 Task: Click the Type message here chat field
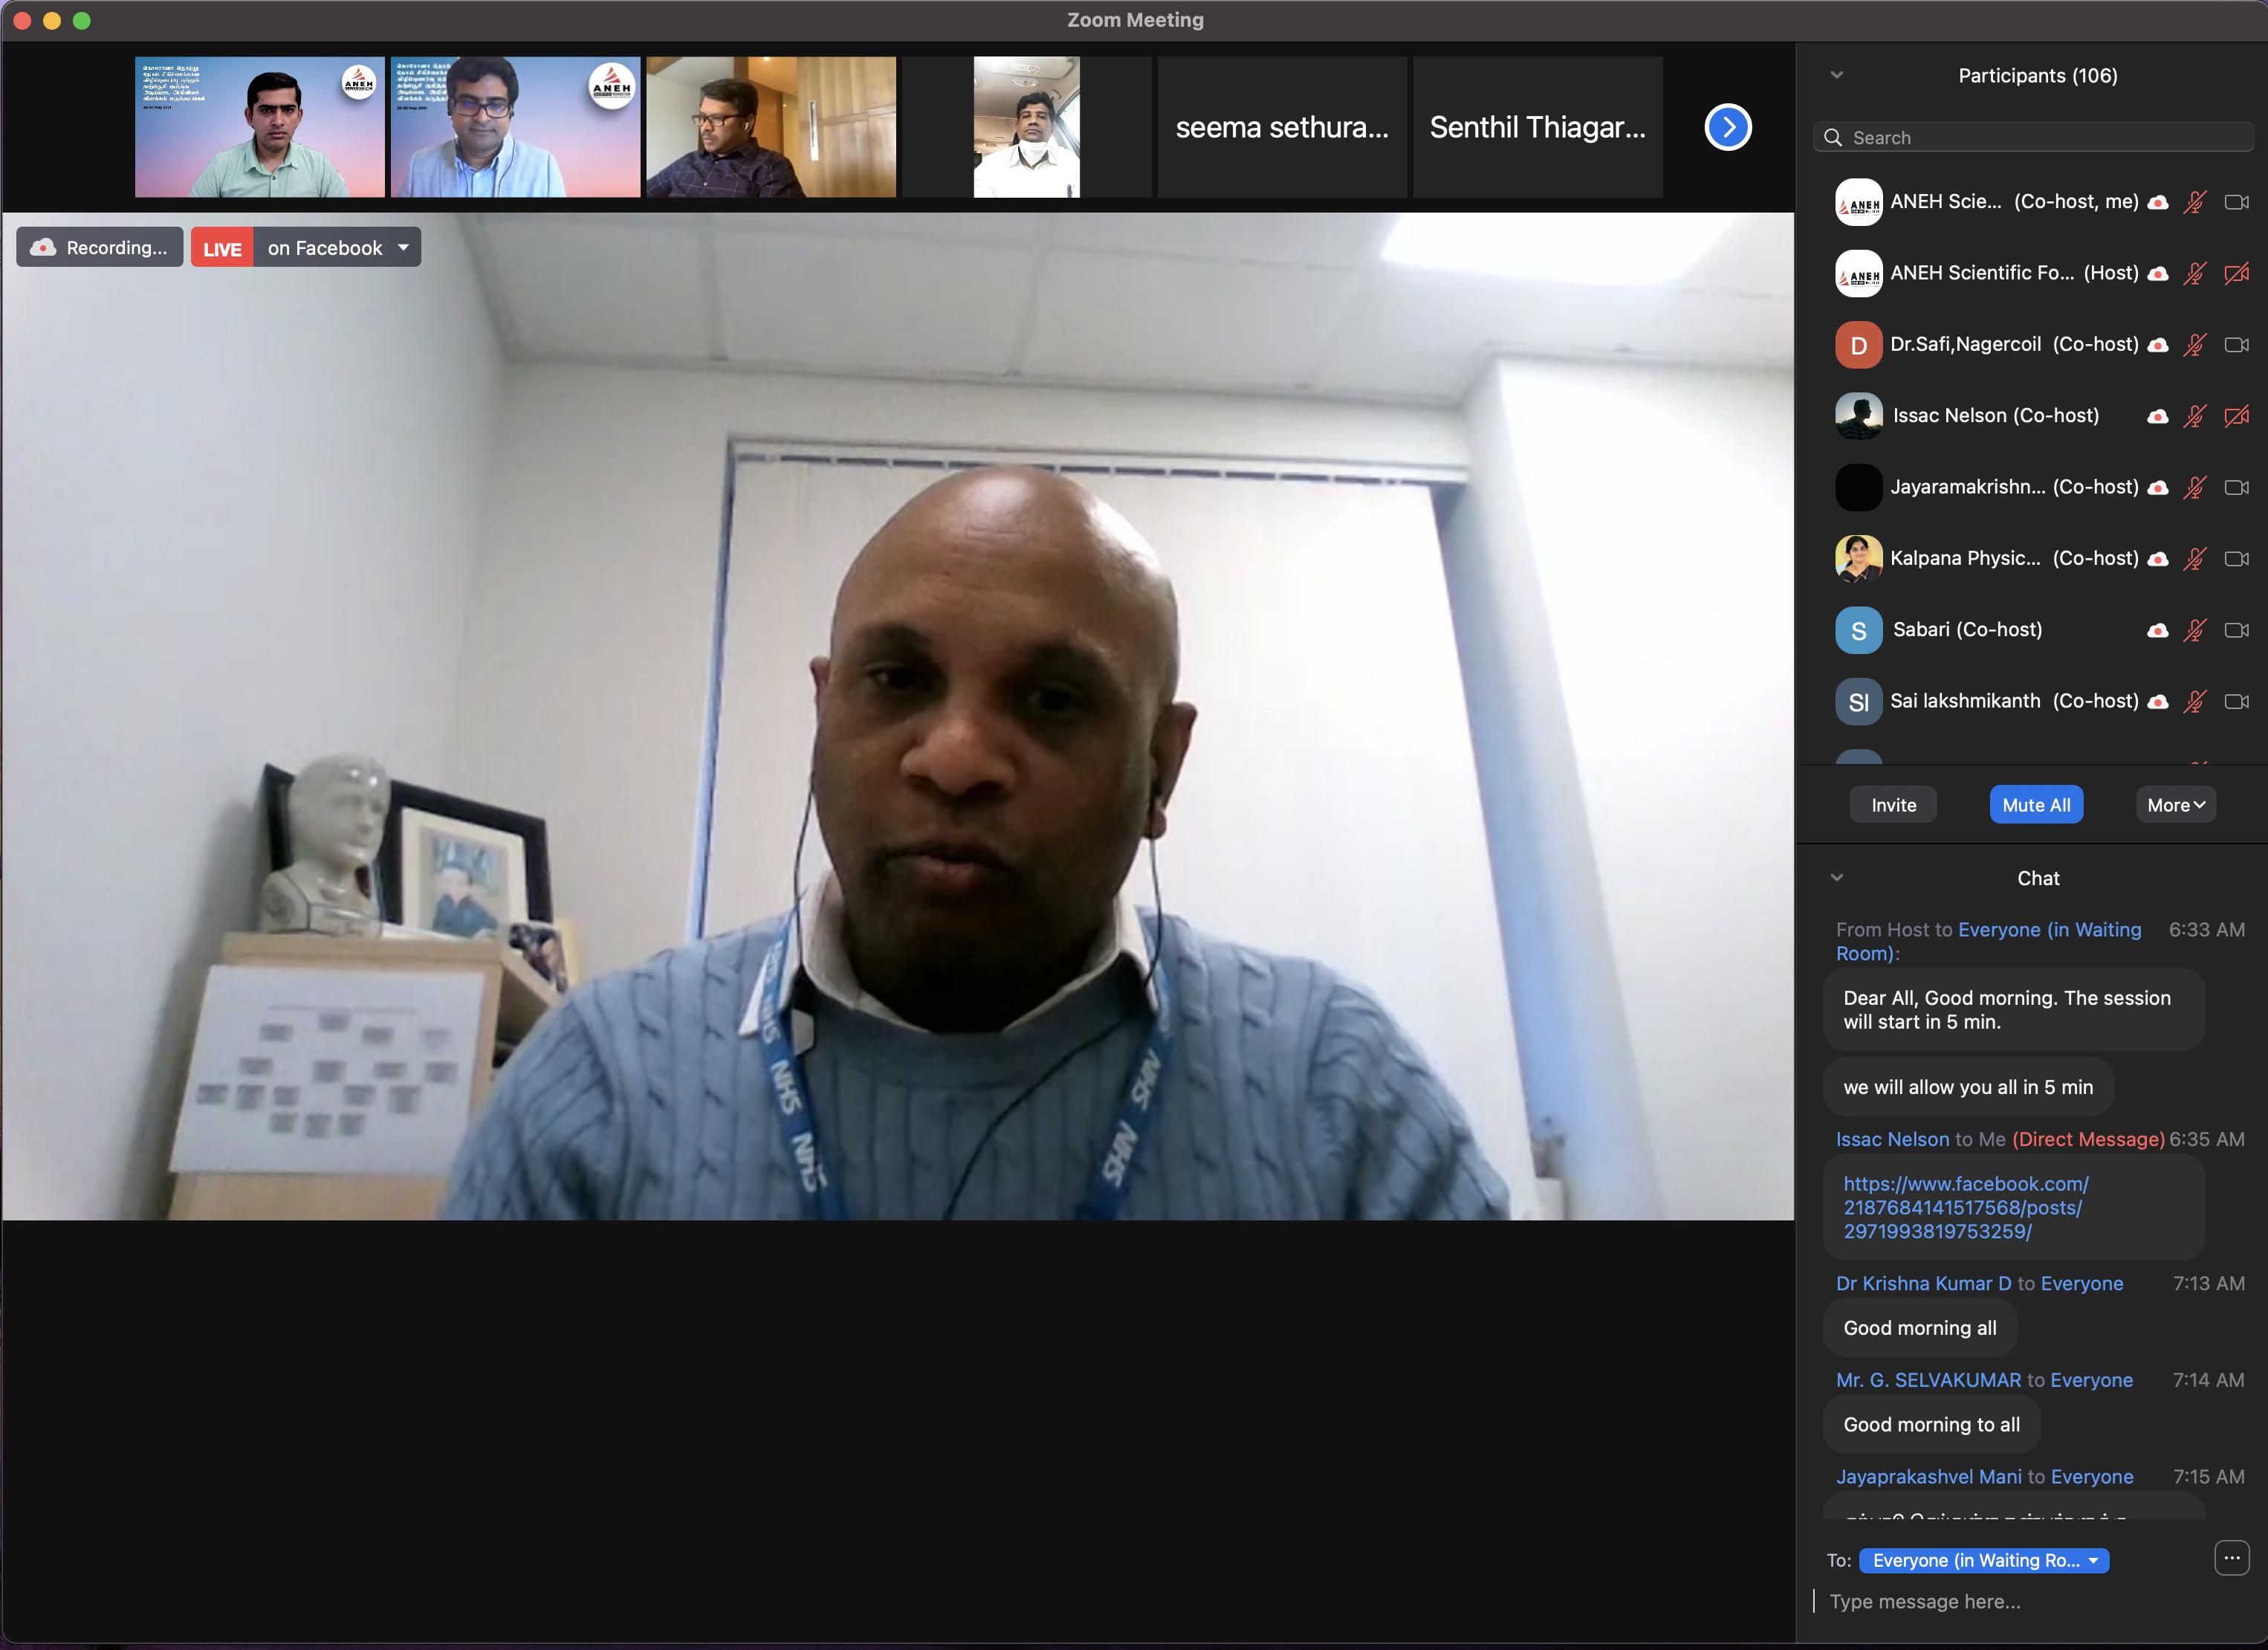[x=2010, y=1601]
